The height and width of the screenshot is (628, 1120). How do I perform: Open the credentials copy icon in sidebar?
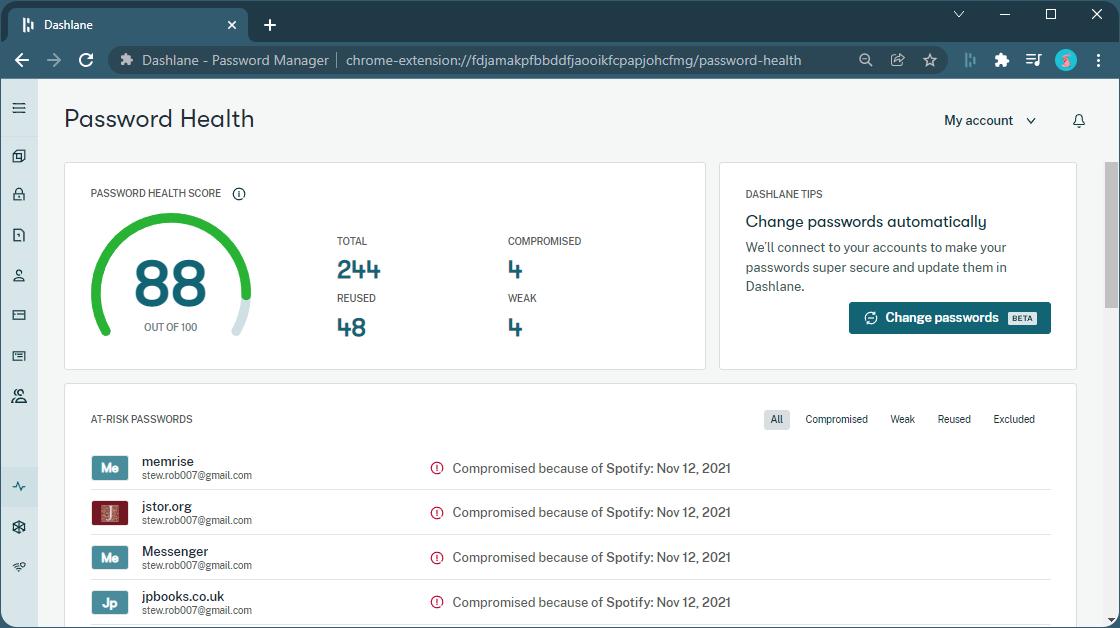click(19, 156)
